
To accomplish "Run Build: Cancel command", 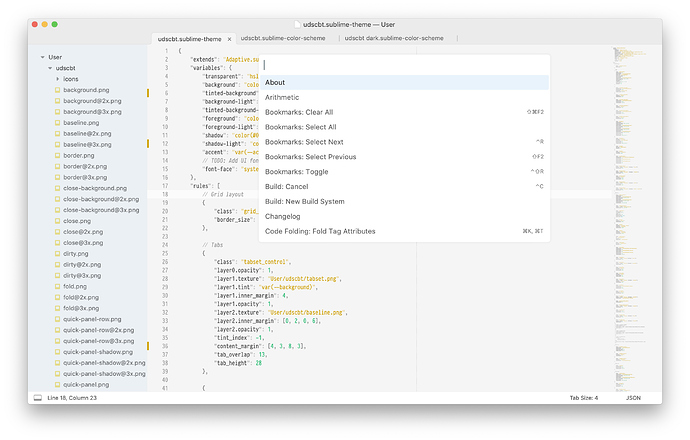I will tap(404, 187).
